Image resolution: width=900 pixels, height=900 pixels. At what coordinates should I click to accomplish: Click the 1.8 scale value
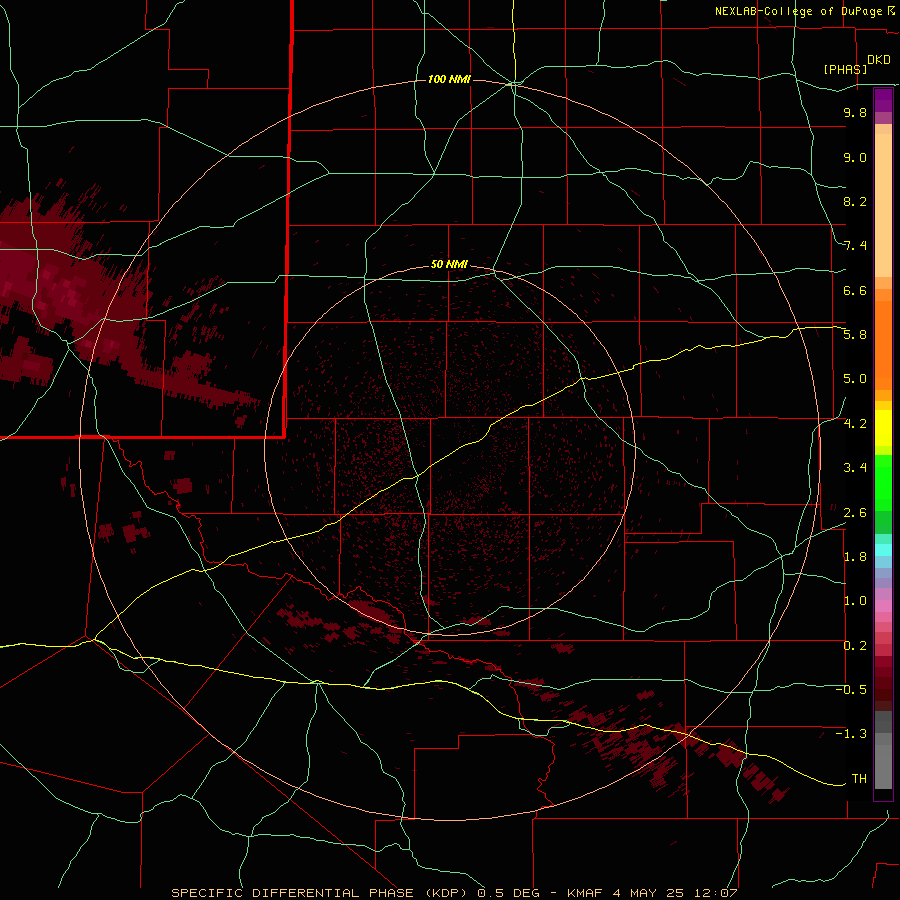(x=855, y=557)
